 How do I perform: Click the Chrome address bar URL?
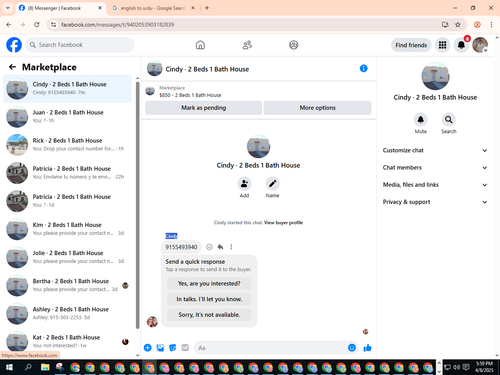point(117,25)
